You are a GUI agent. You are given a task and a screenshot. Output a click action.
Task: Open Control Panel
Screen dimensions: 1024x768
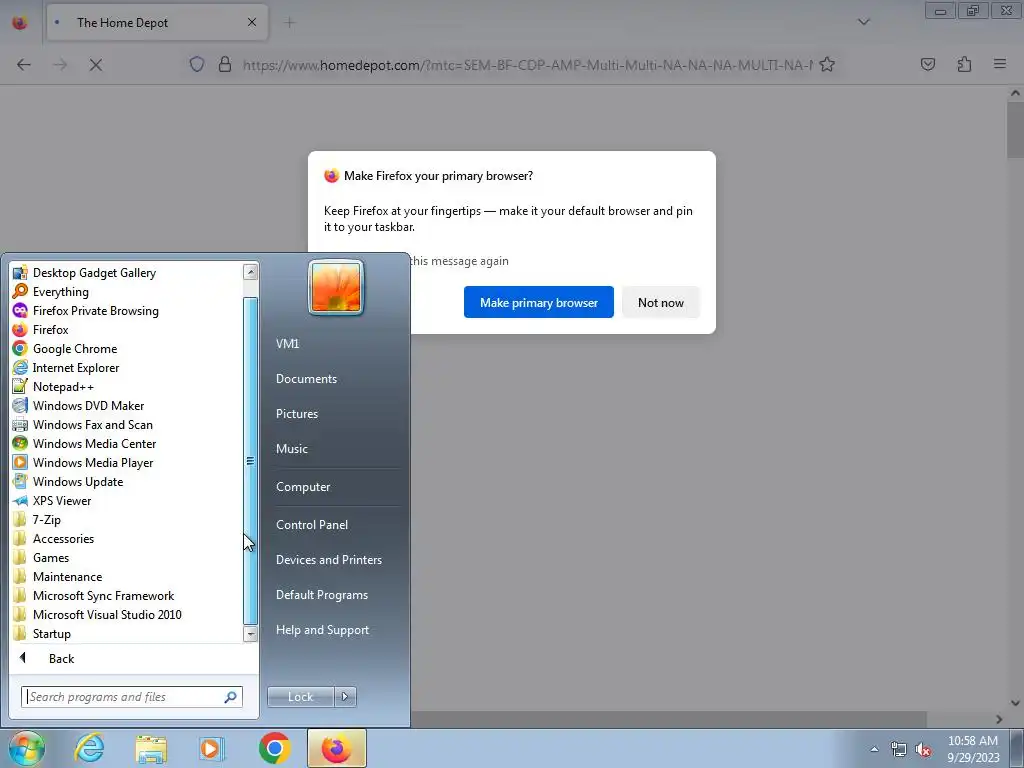(x=312, y=525)
